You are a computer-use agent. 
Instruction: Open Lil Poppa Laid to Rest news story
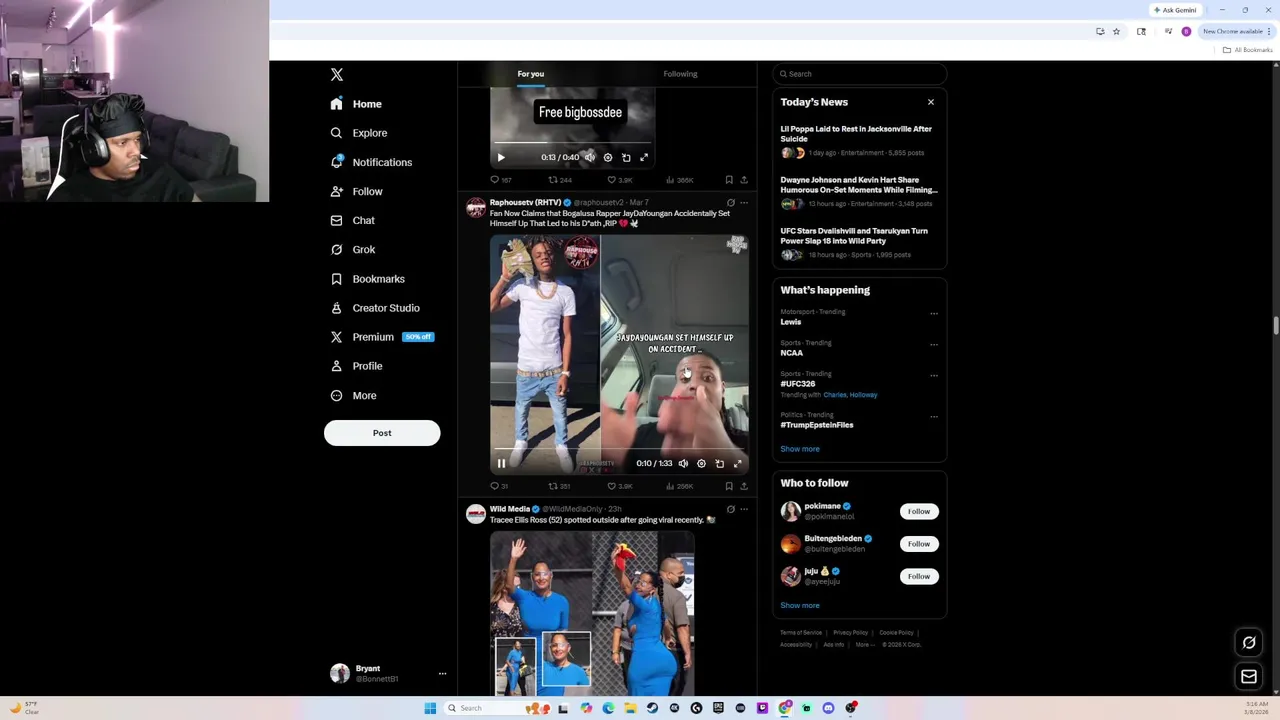pos(856,133)
